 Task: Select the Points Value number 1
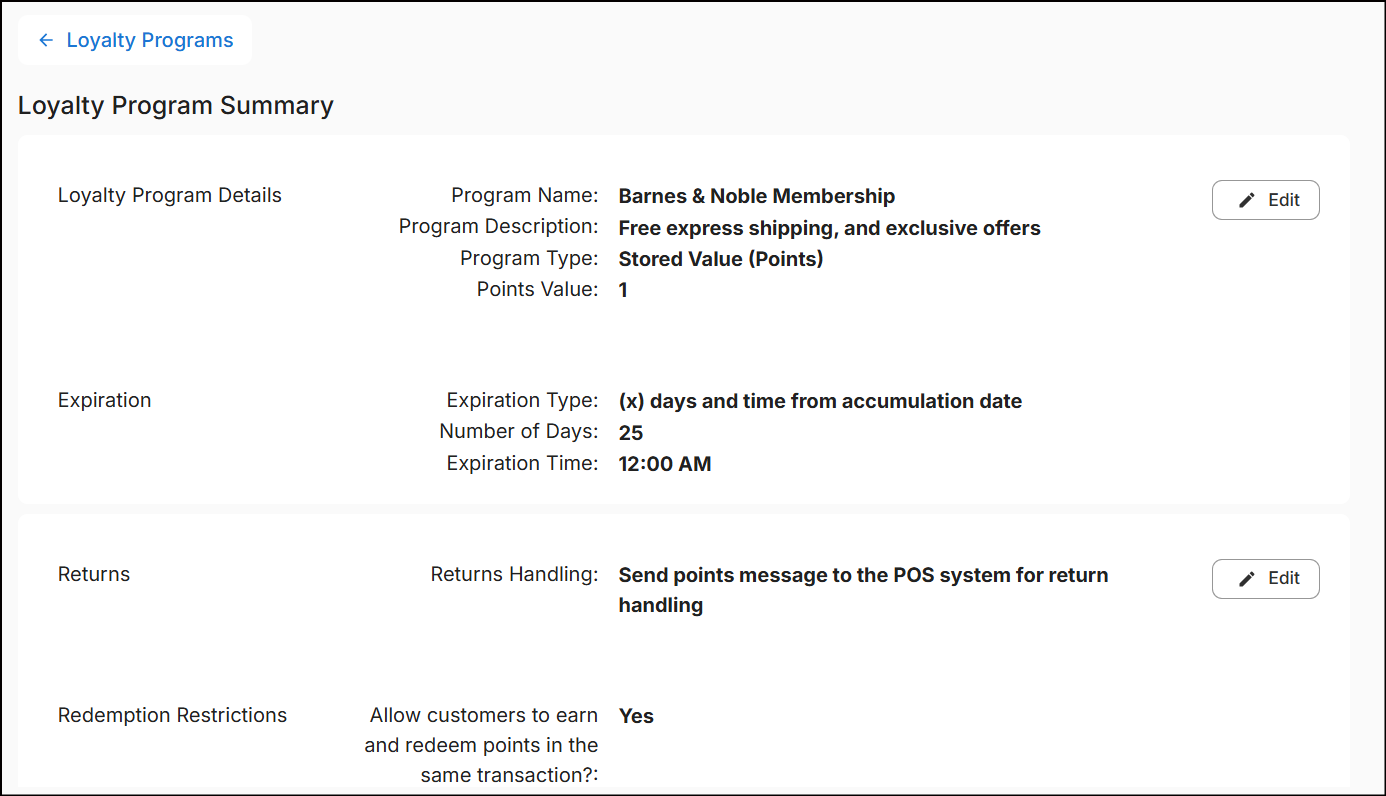tap(623, 290)
